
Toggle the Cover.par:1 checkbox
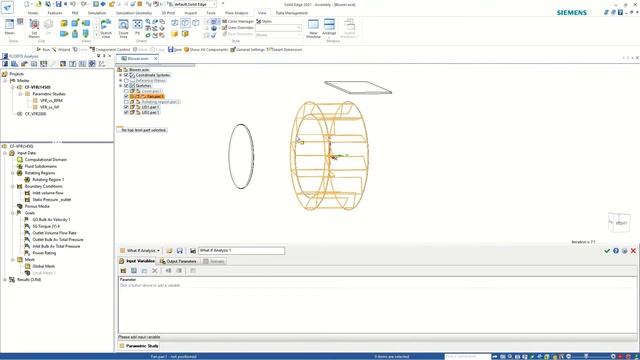click(x=126, y=91)
